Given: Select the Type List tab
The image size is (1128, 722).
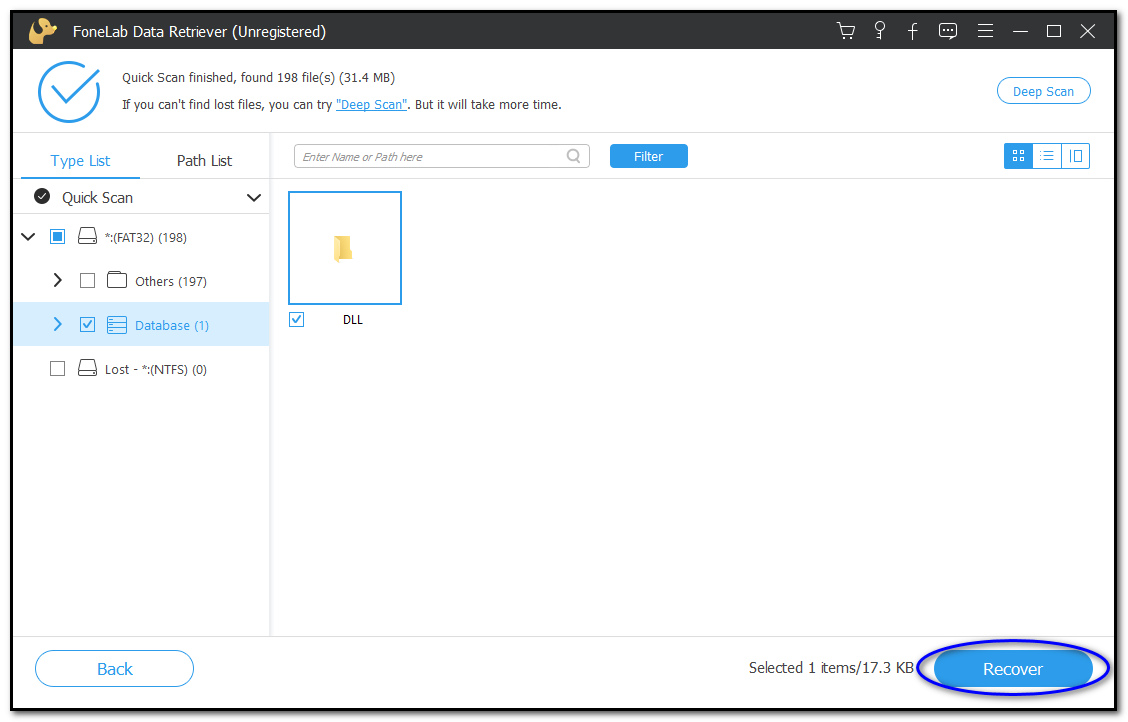Looking at the screenshot, I should [81, 161].
